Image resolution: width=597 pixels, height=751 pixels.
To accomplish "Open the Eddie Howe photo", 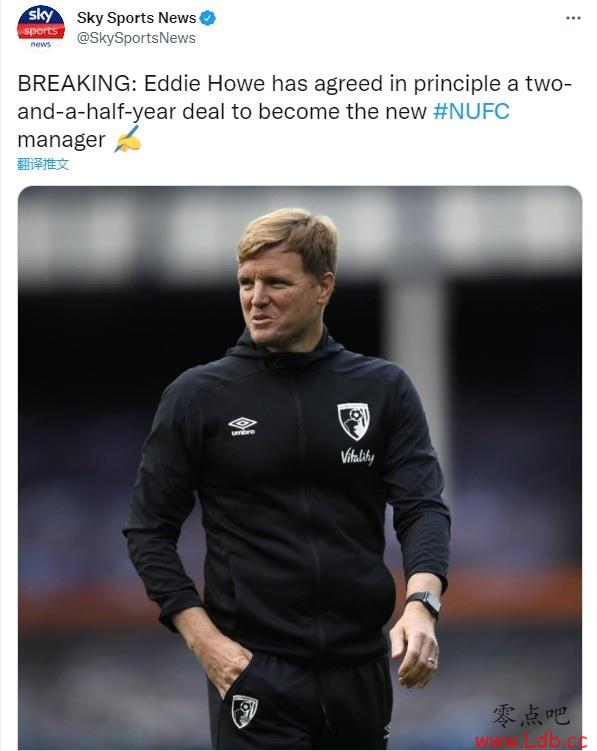I will pyautogui.click(x=300, y=467).
